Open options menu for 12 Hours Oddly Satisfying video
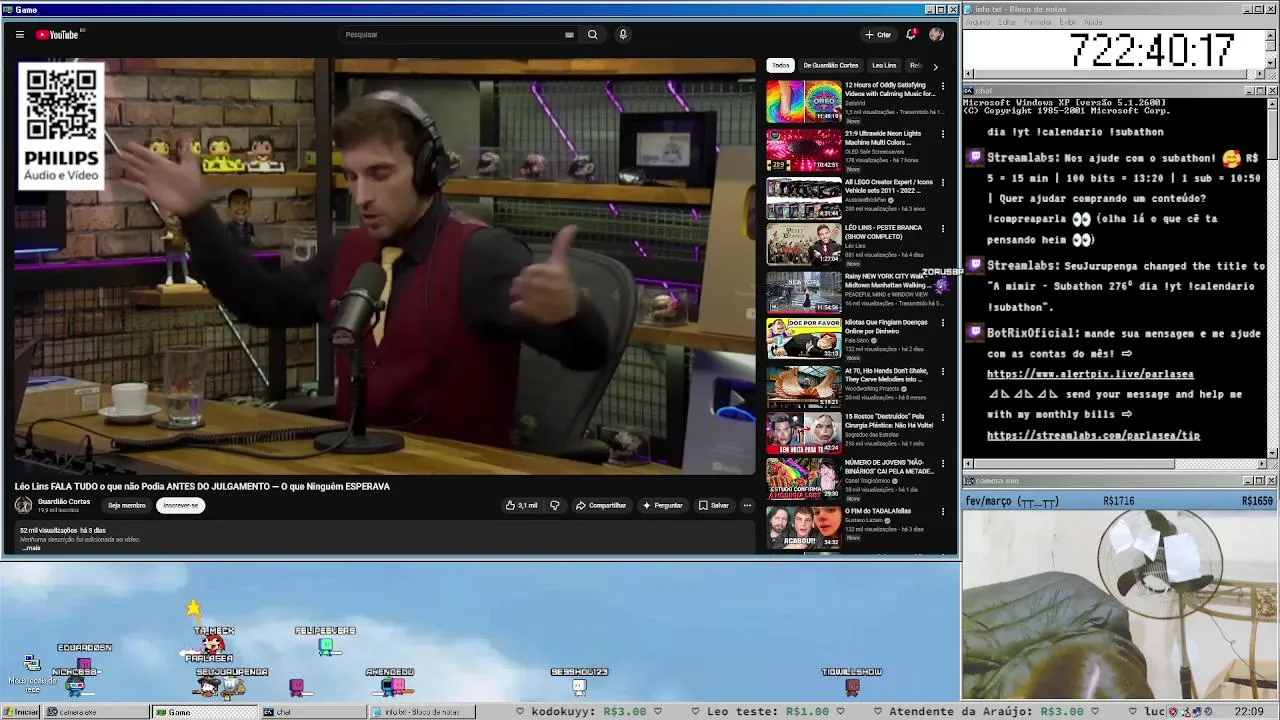 tap(942, 86)
